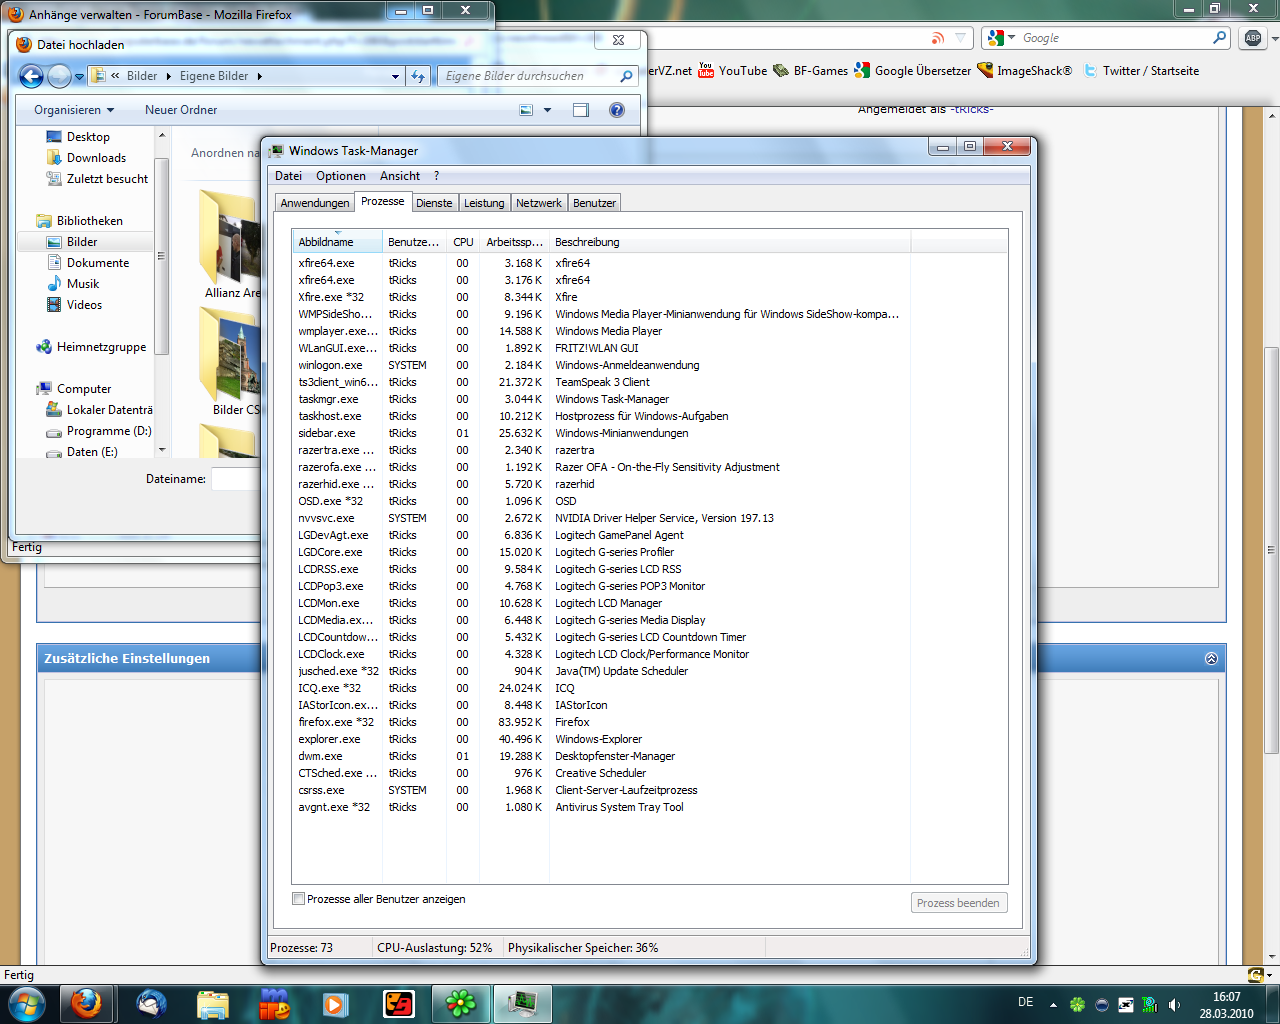Expand the address bar history dropdown
The height and width of the screenshot is (1024, 1280).
[396, 76]
